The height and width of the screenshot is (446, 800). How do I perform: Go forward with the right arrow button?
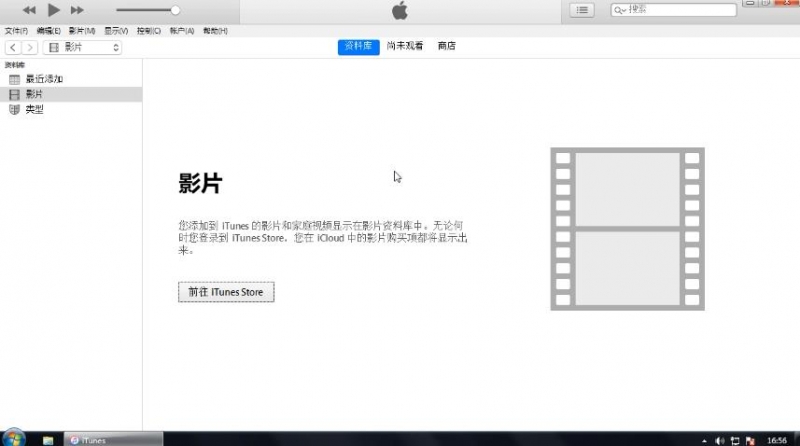pyautogui.click(x=30, y=47)
